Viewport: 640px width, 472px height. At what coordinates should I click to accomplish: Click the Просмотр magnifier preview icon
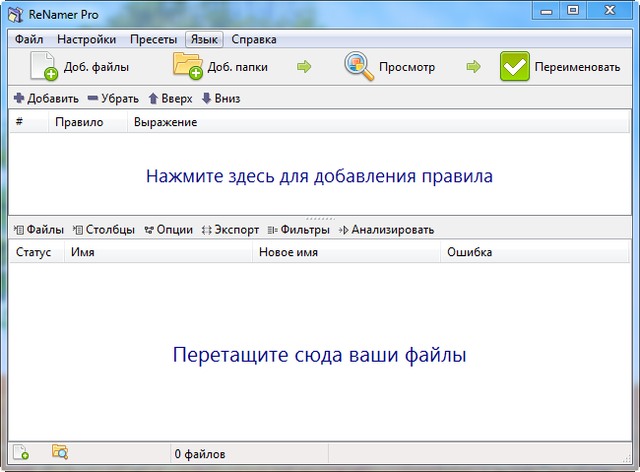pos(359,66)
